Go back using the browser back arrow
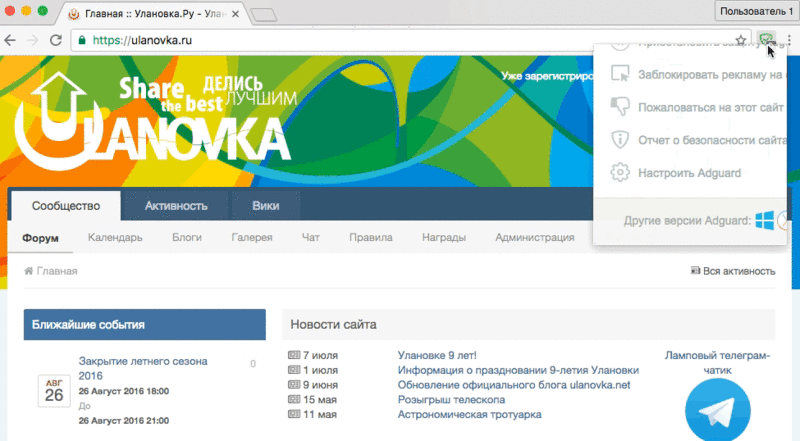Image resolution: width=800 pixels, height=441 pixels. click(x=11, y=41)
